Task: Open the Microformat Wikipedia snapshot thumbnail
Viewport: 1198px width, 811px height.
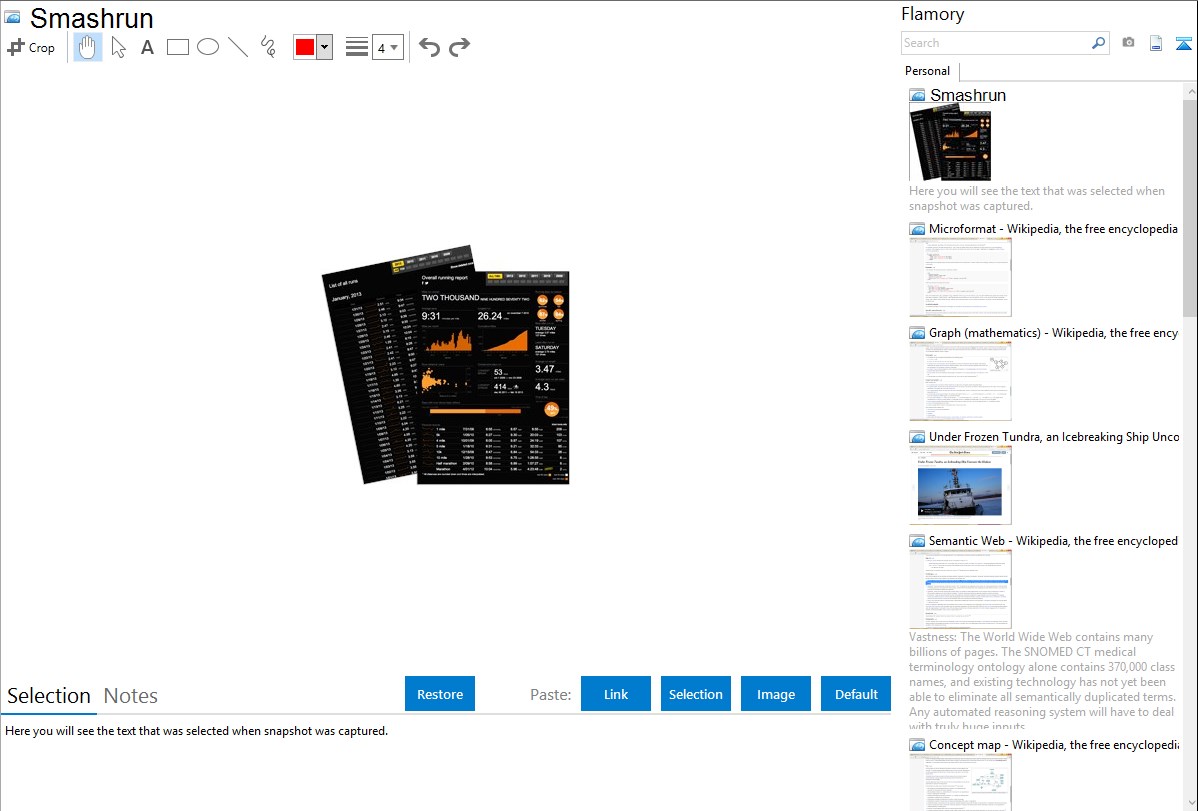Action: pyautogui.click(x=960, y=277)
